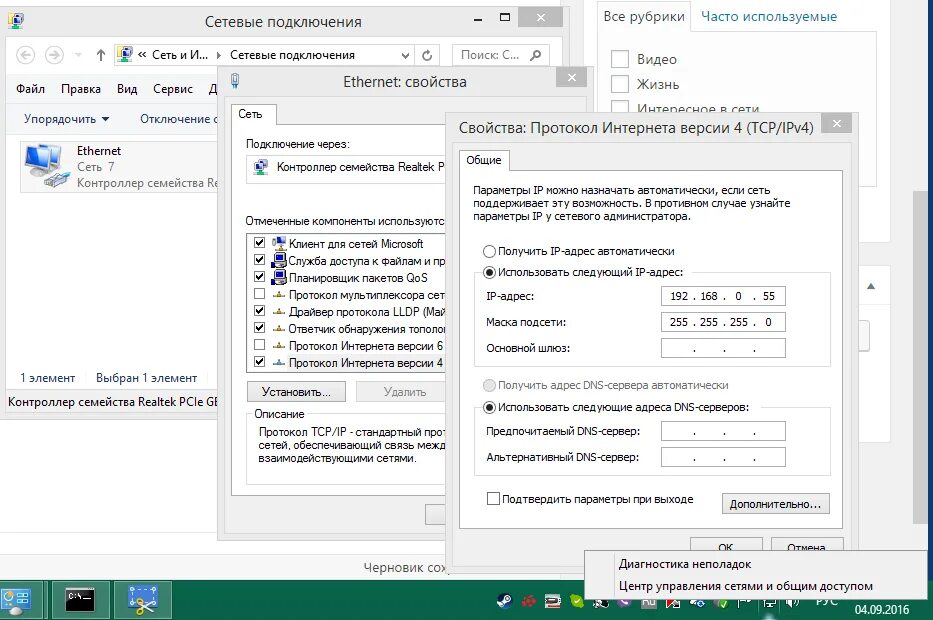Screen dimensions: 933x620
Task: Collapse the panel with up arrow
Action: (871, 286)
